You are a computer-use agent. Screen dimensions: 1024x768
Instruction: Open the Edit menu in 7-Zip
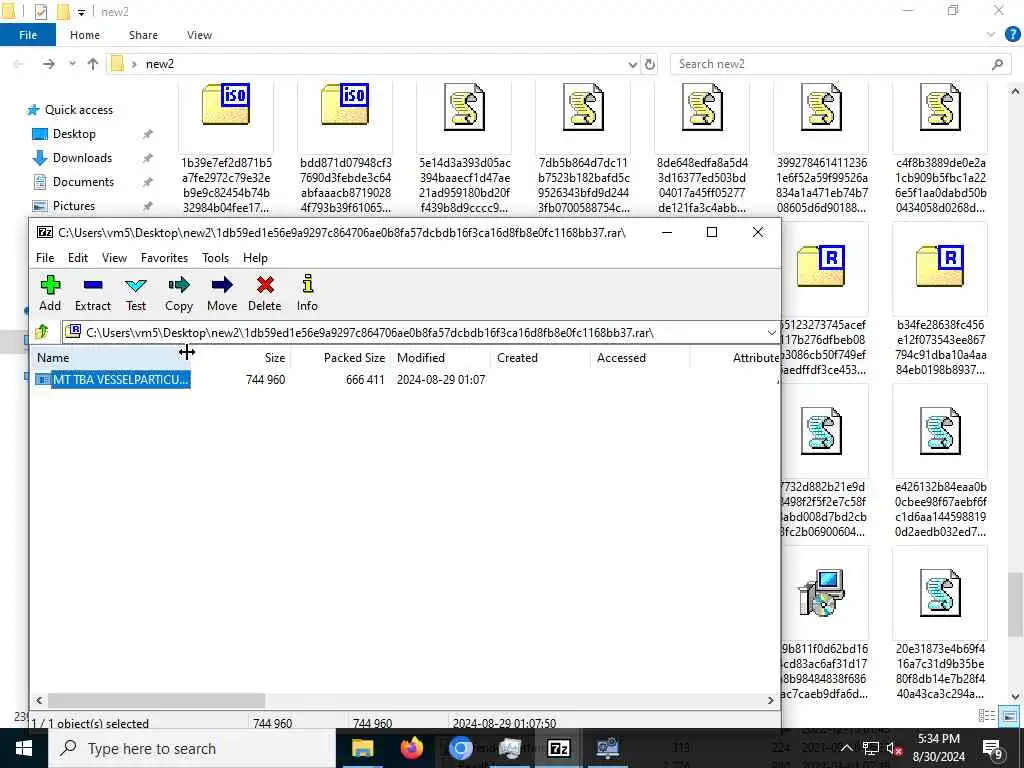(78, 258)
